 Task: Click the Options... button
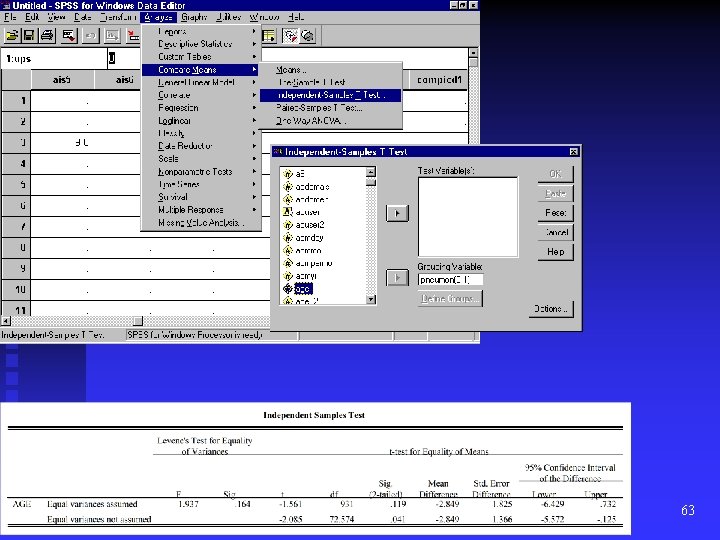click(551, 309)
